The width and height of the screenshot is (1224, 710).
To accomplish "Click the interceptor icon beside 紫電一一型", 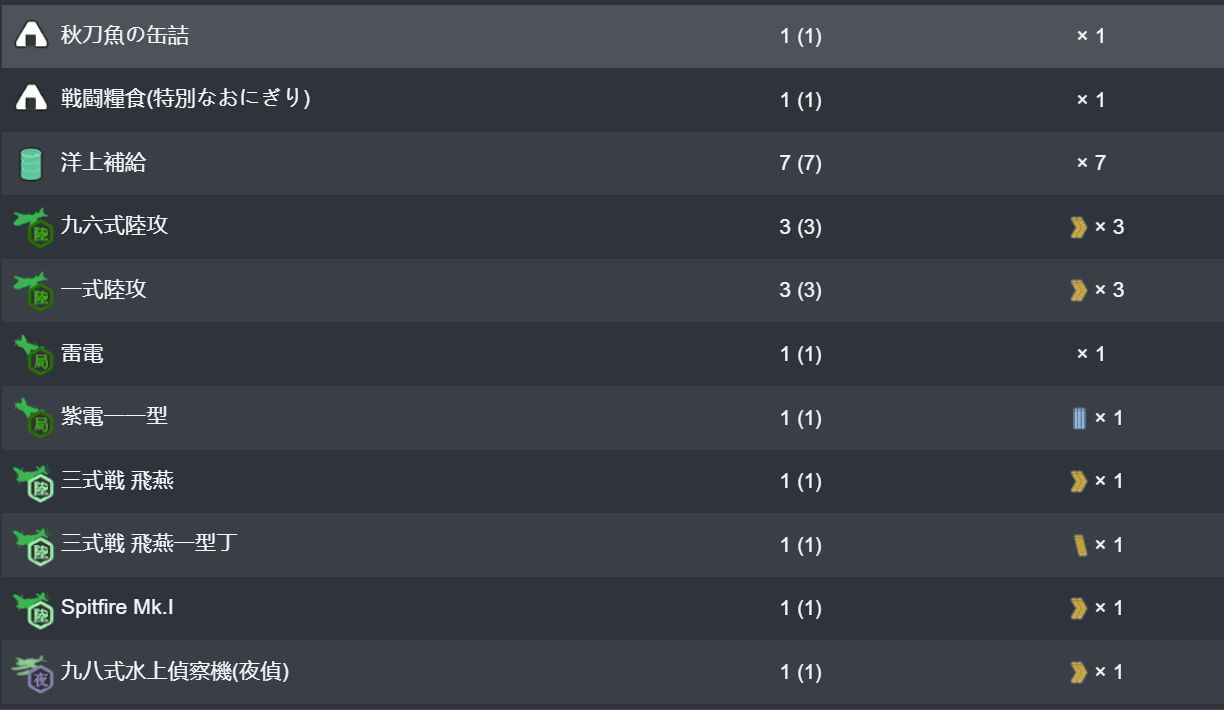I will 33,418.
